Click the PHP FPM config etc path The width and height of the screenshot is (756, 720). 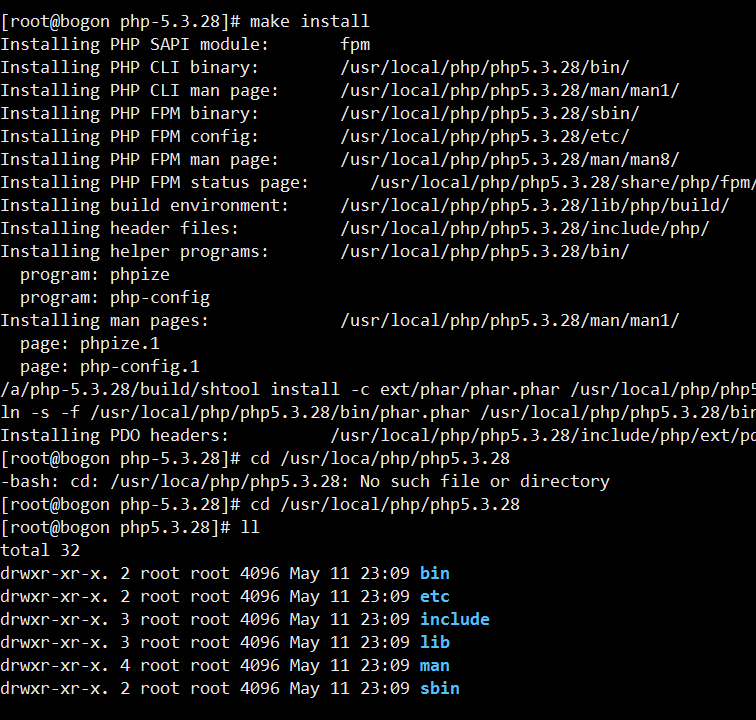484,136
